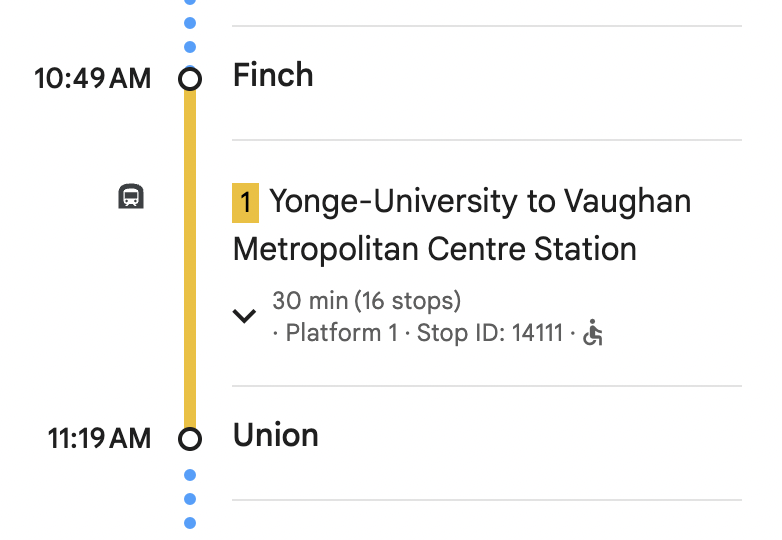782x540 pixels.
Task: Click the 11:19 AM arrival time
Action: pyautogui.click(x=99, y=438)
